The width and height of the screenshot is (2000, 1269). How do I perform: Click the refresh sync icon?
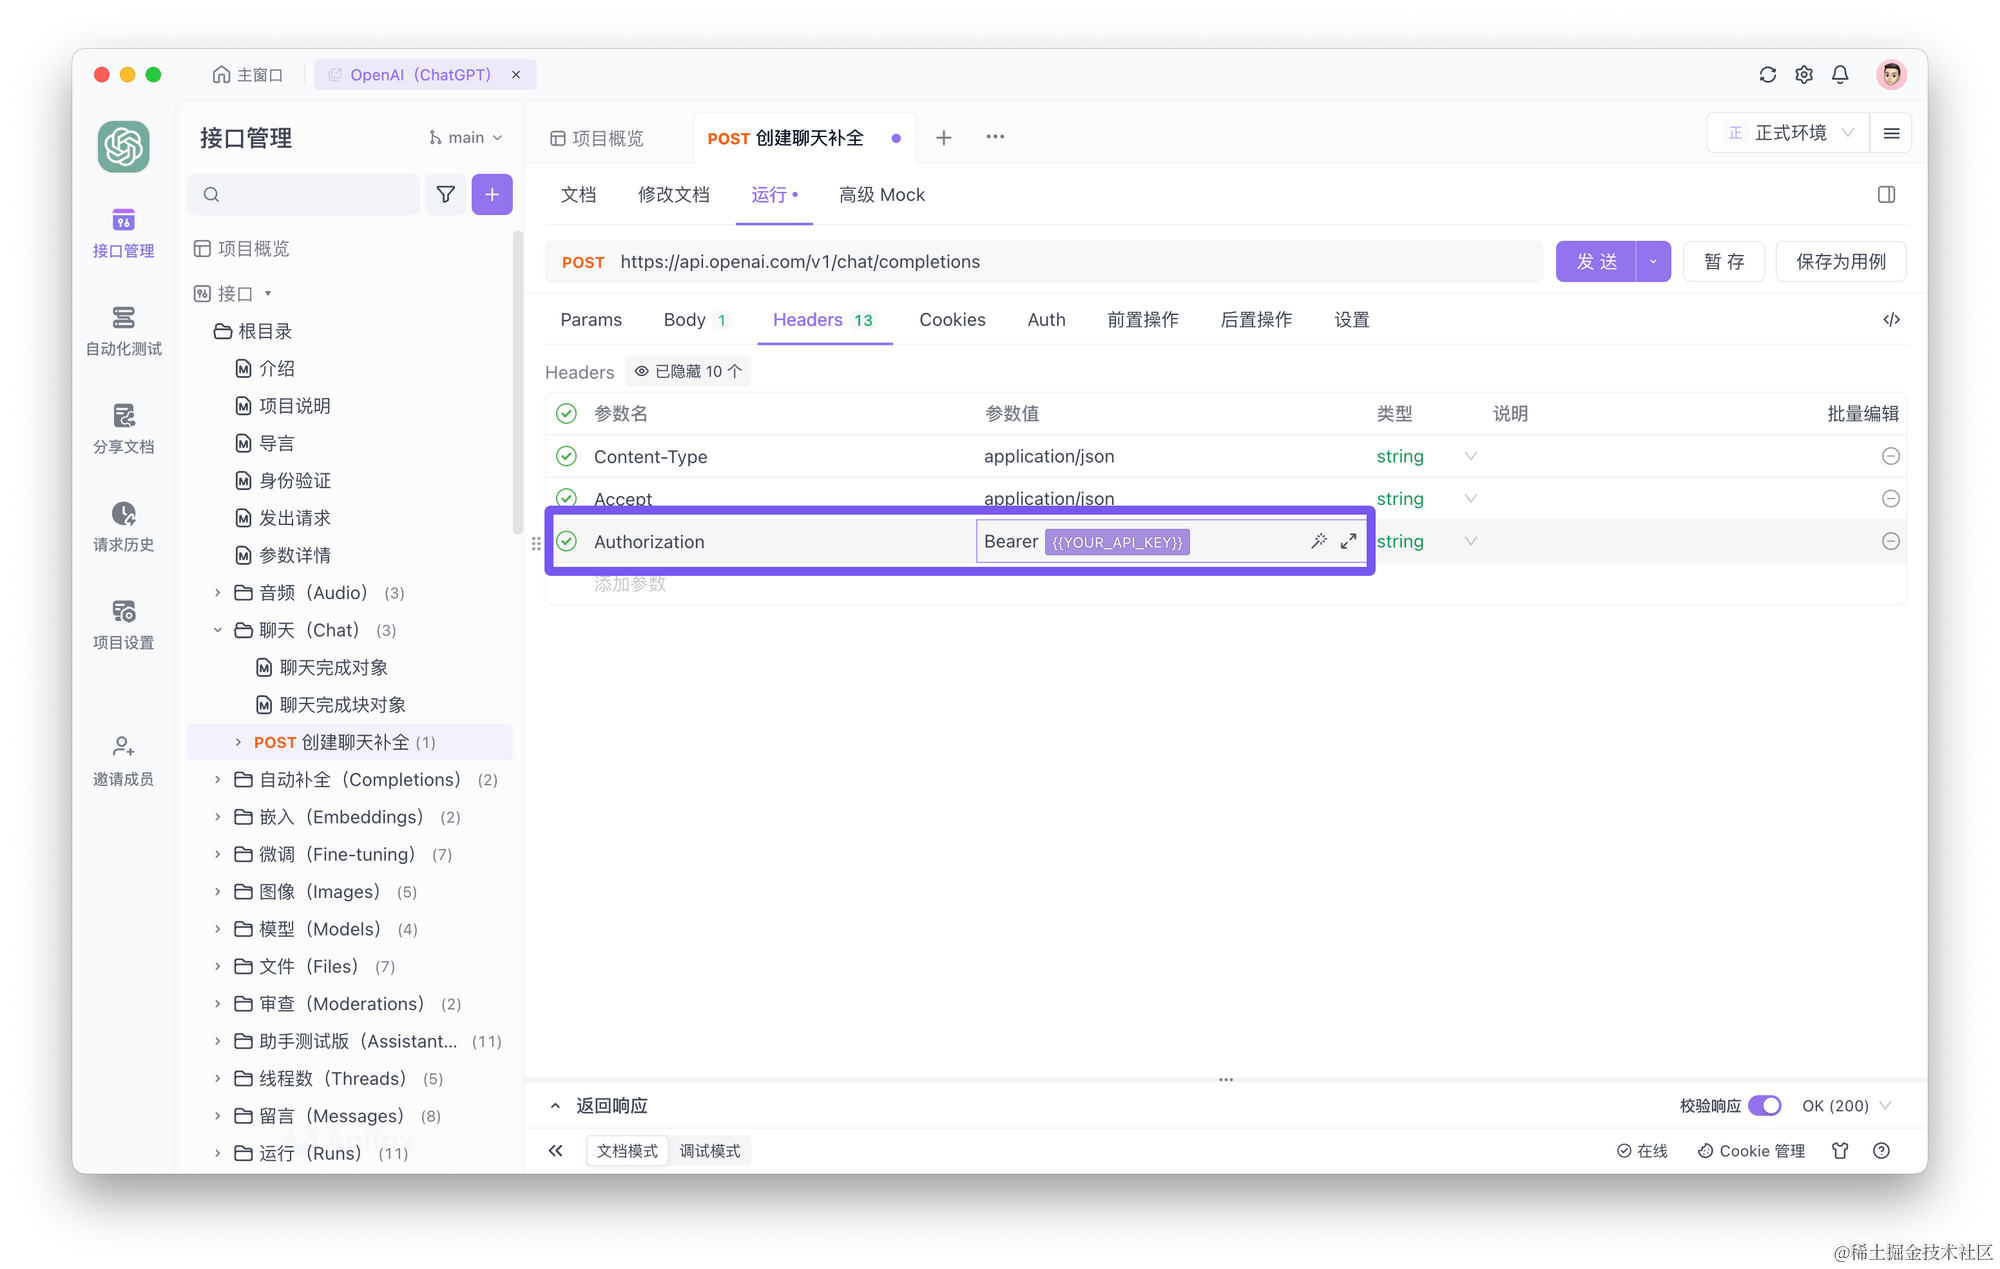[1767, 75]
